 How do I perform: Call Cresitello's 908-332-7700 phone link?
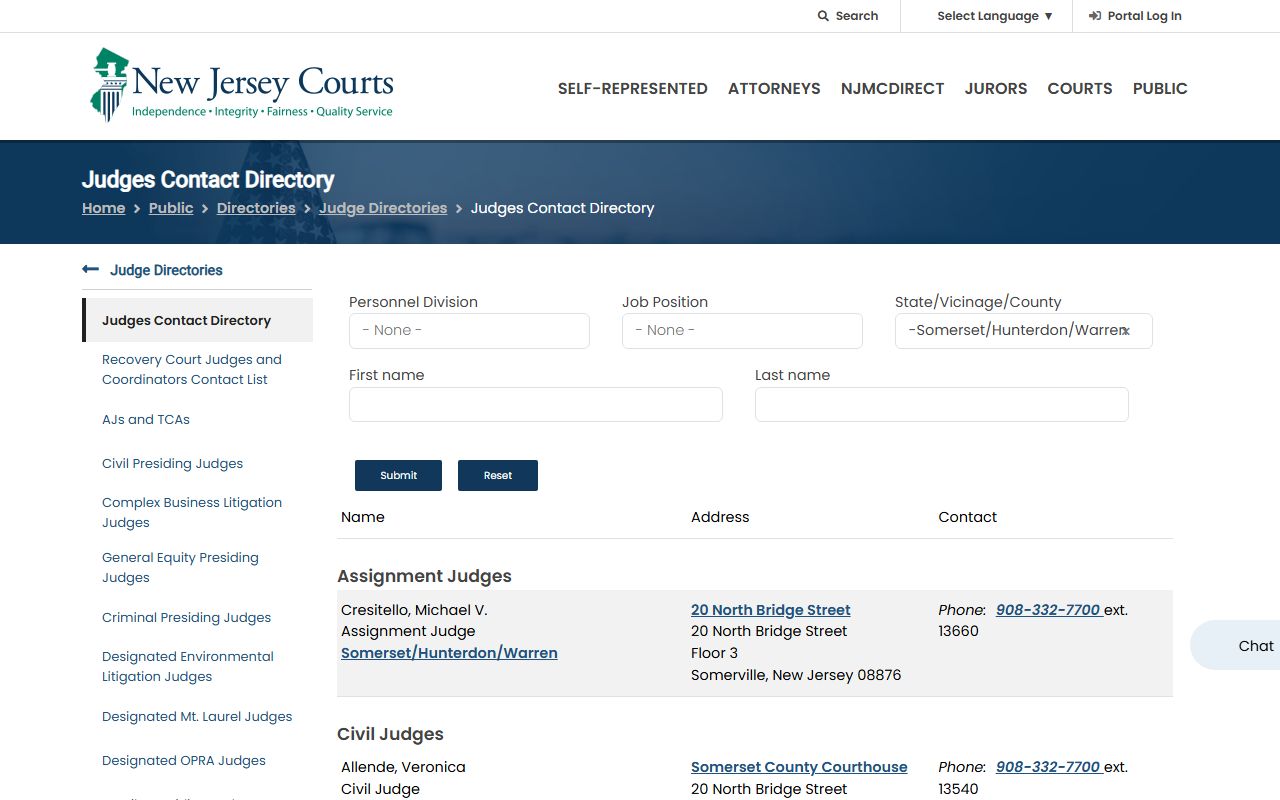point(1049,610)
